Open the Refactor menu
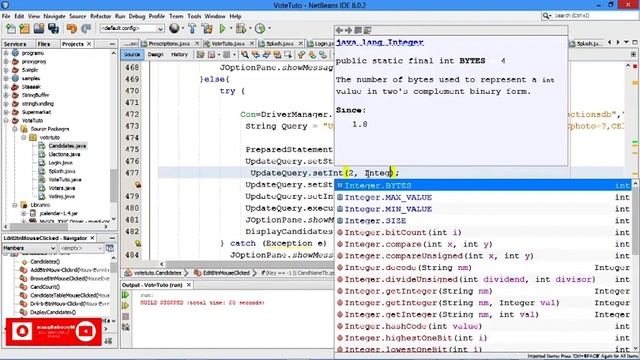640x360 pixels. coord(100,16)
